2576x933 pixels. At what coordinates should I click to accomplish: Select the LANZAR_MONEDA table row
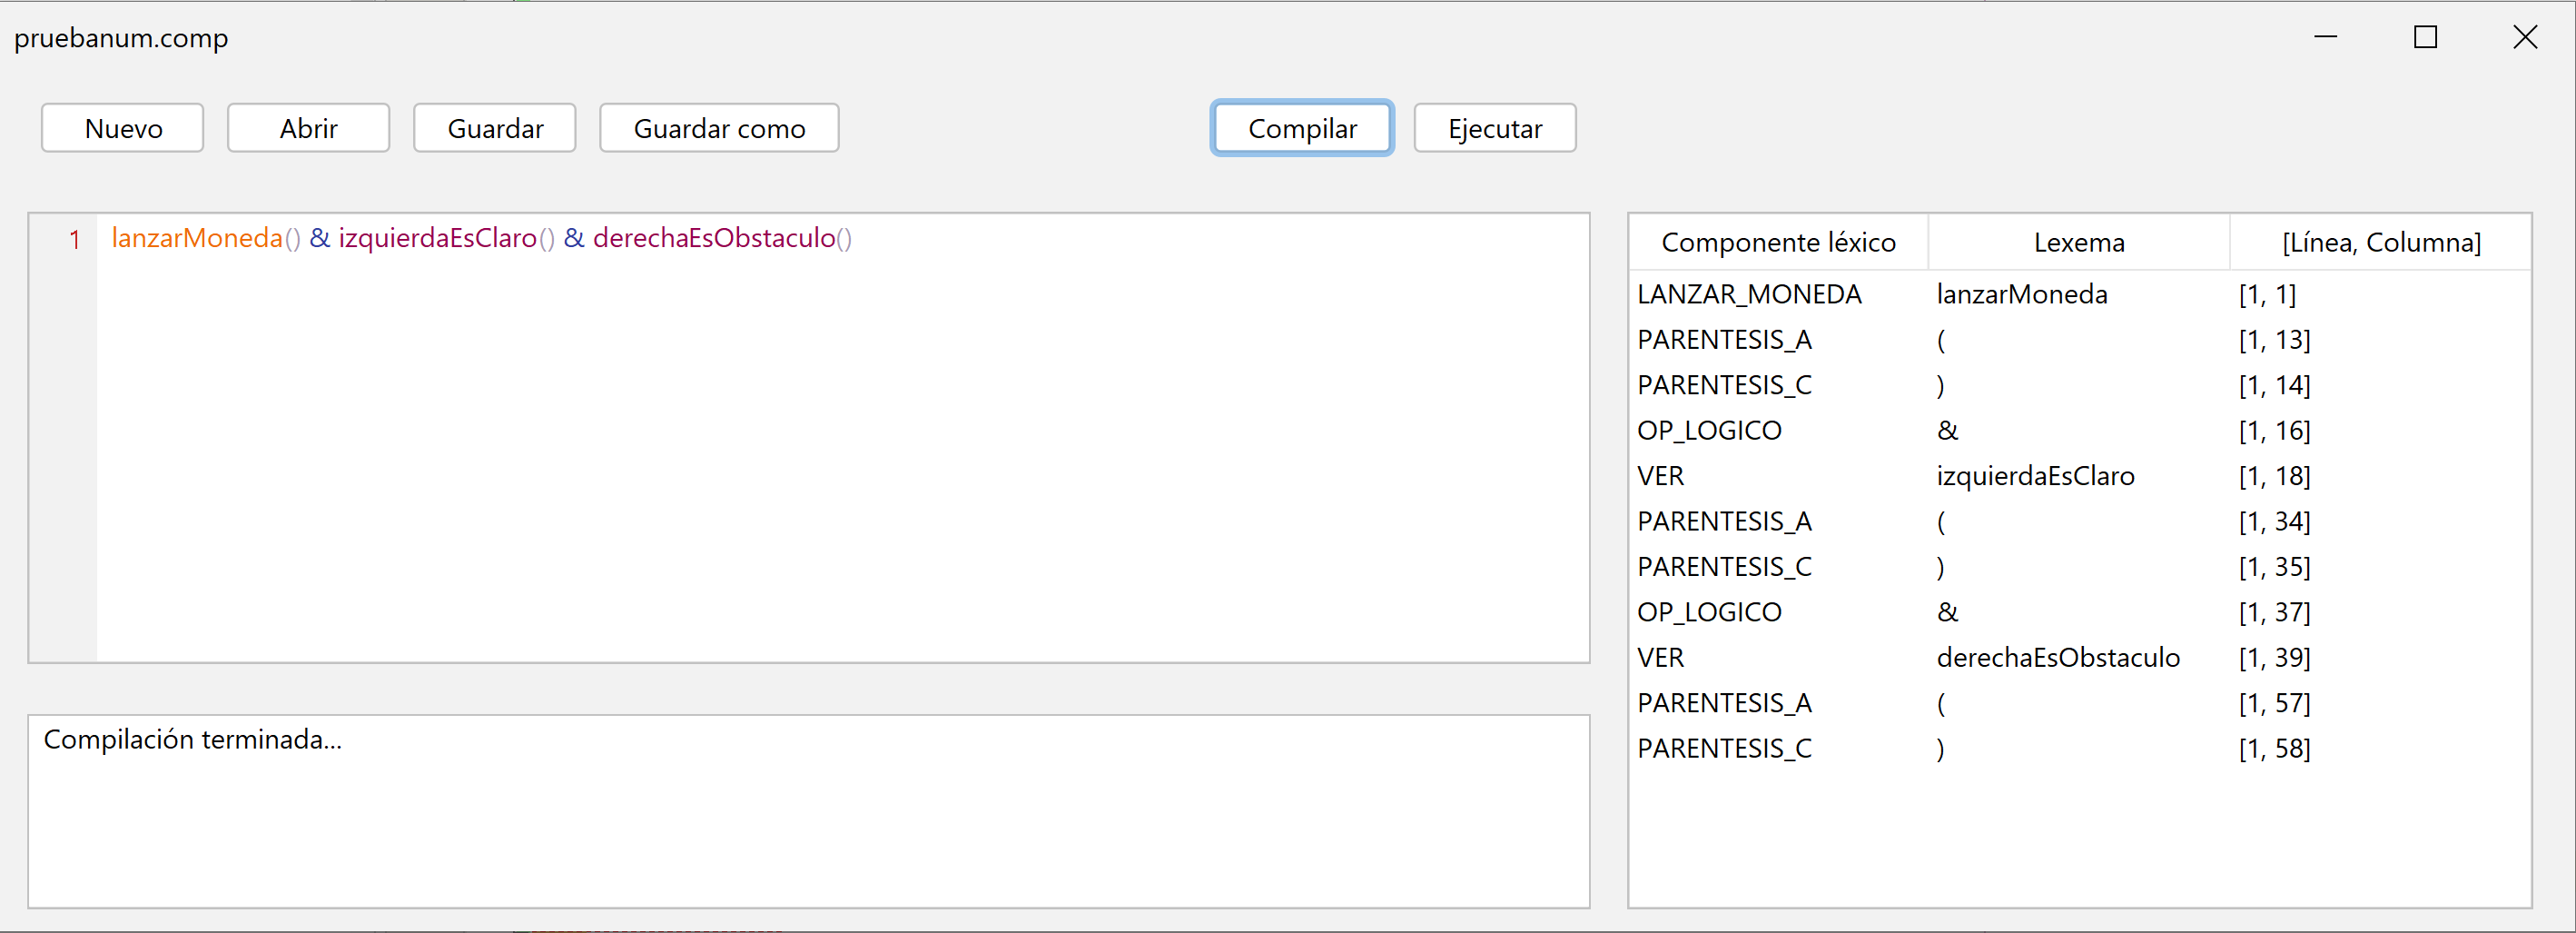(2080, 294)
